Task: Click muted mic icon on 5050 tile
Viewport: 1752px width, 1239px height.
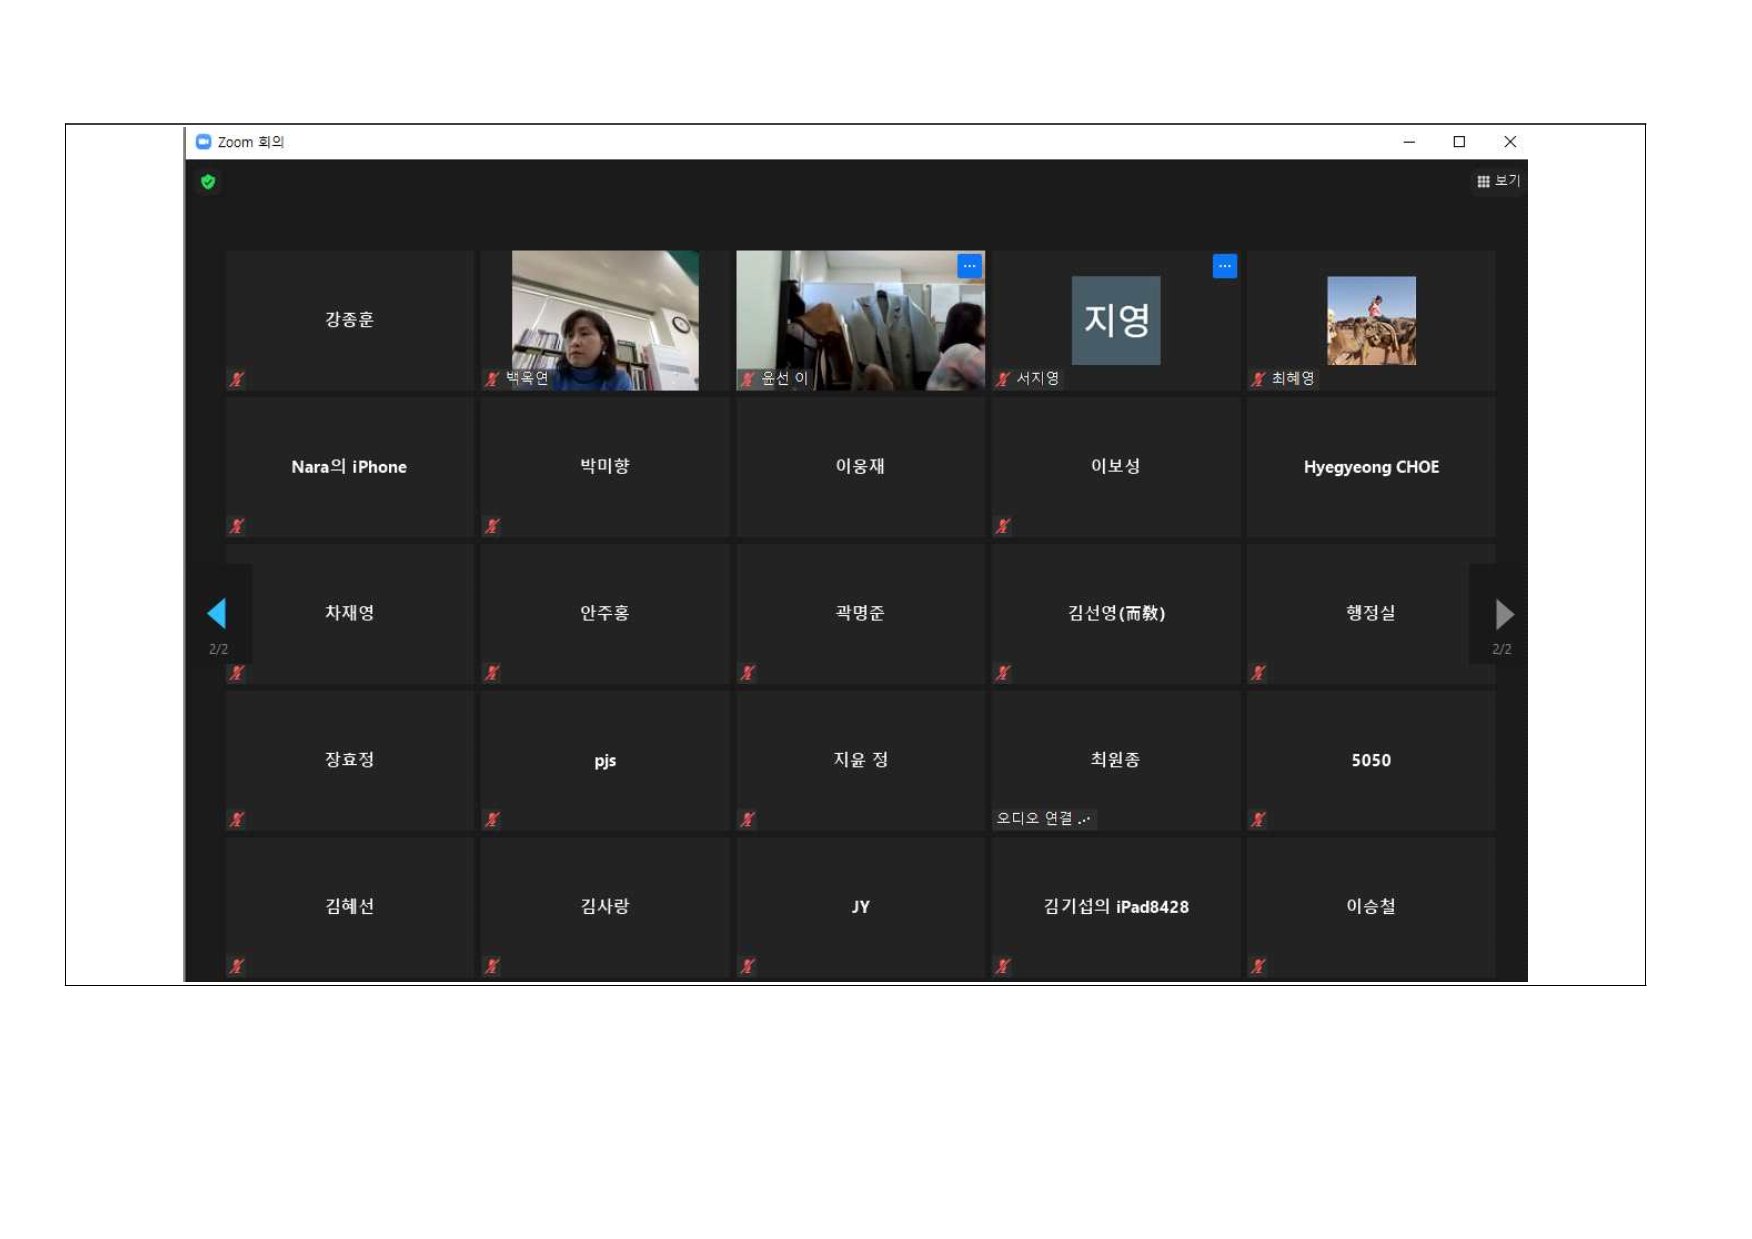Action: click(x=1258, y=819)
